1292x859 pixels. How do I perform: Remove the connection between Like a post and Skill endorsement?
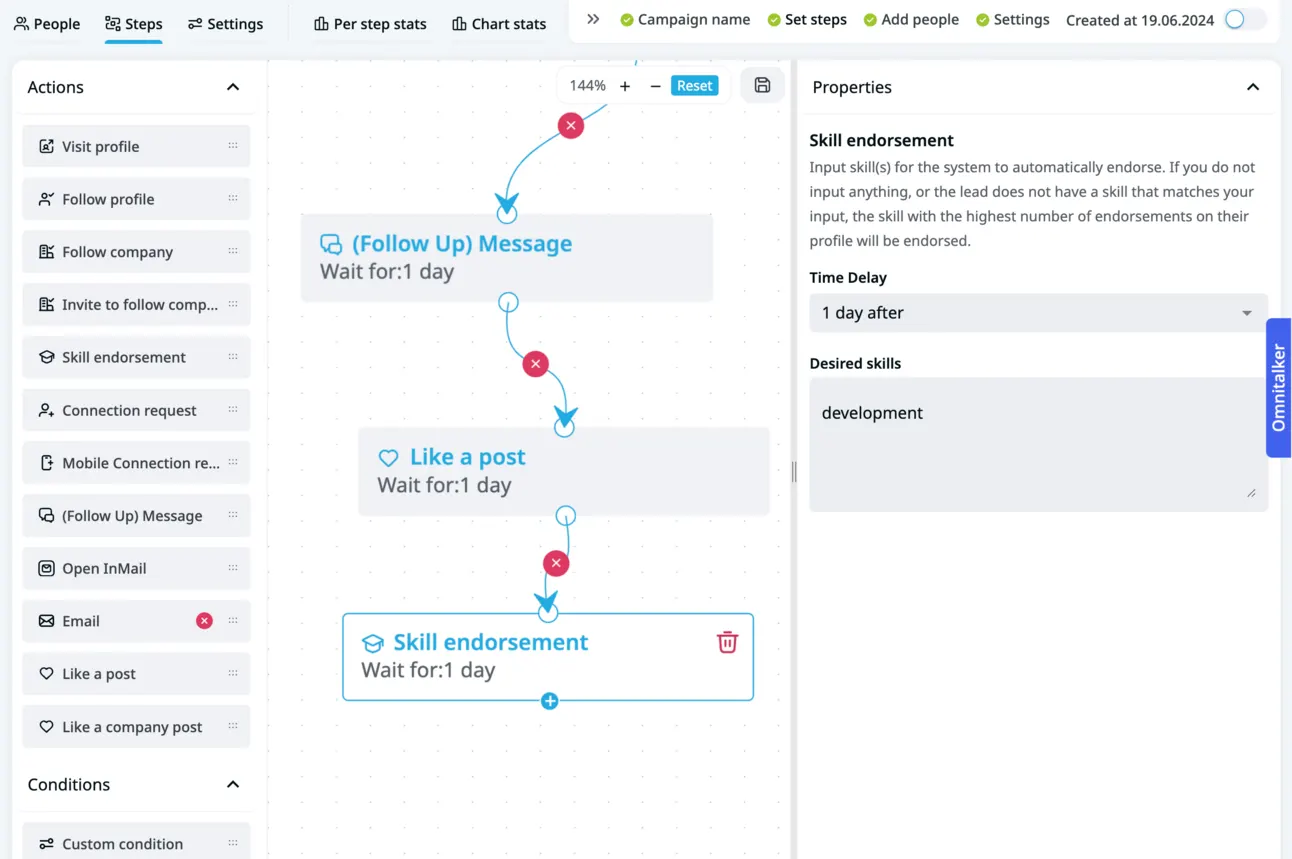pyautogui.click(x=556, y=563)
